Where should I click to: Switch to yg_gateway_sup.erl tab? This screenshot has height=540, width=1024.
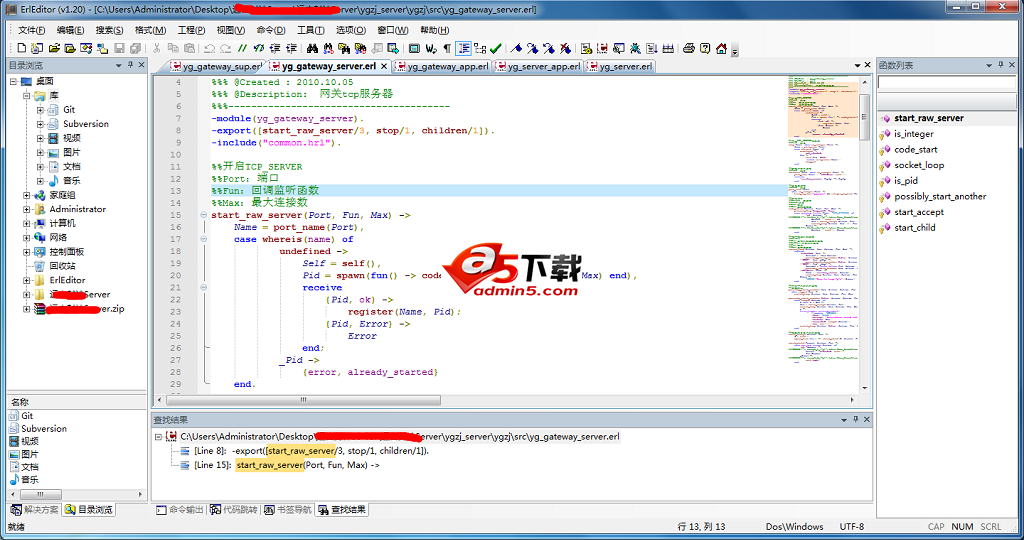click(216, 66)
